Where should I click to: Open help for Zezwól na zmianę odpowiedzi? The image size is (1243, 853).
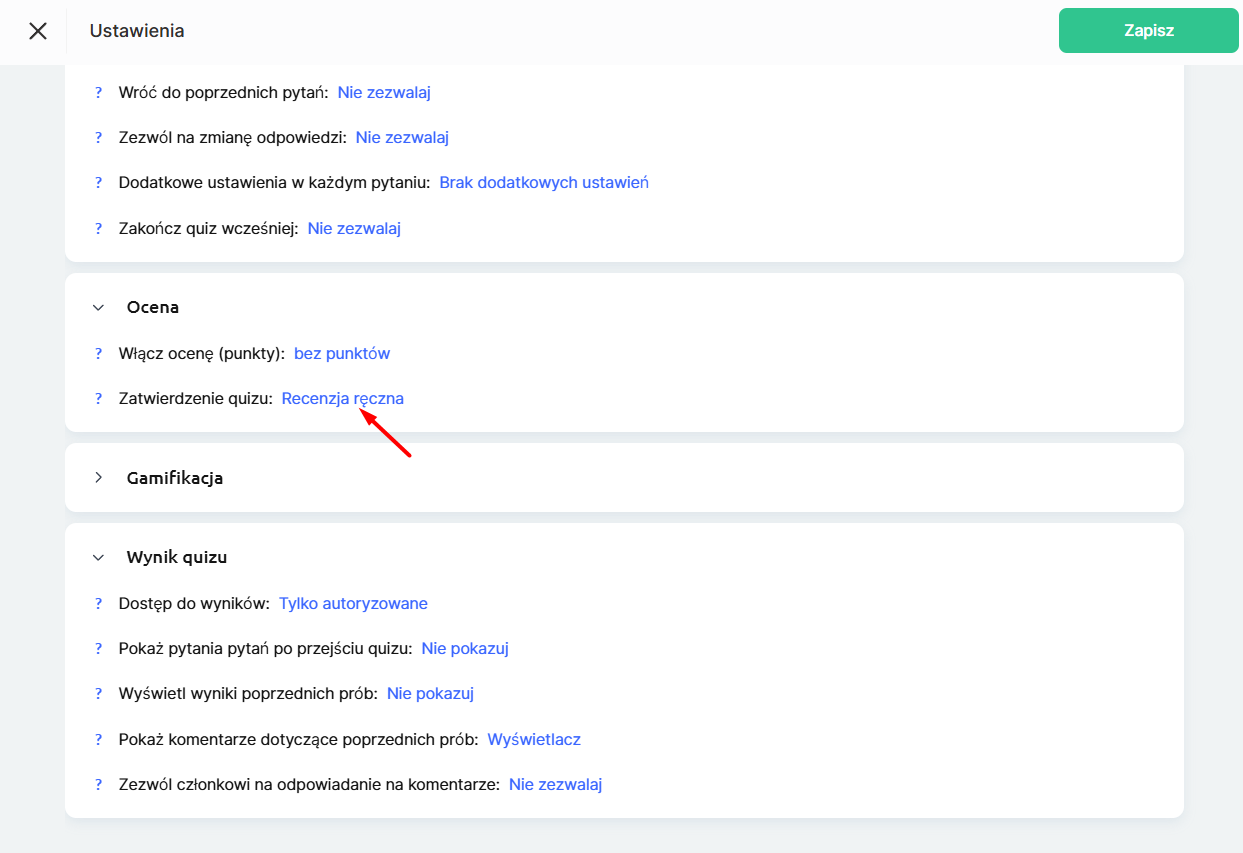[99, 137]
